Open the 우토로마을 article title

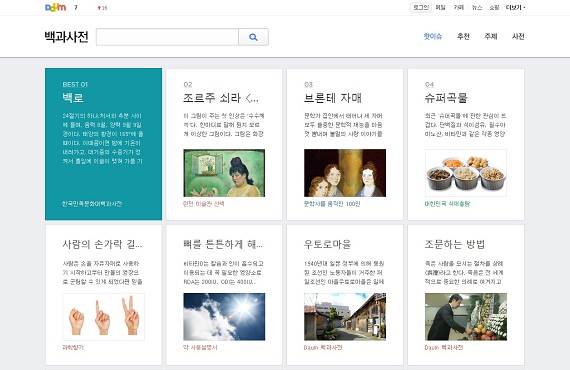pyautogui.click(x=328, y=244)
